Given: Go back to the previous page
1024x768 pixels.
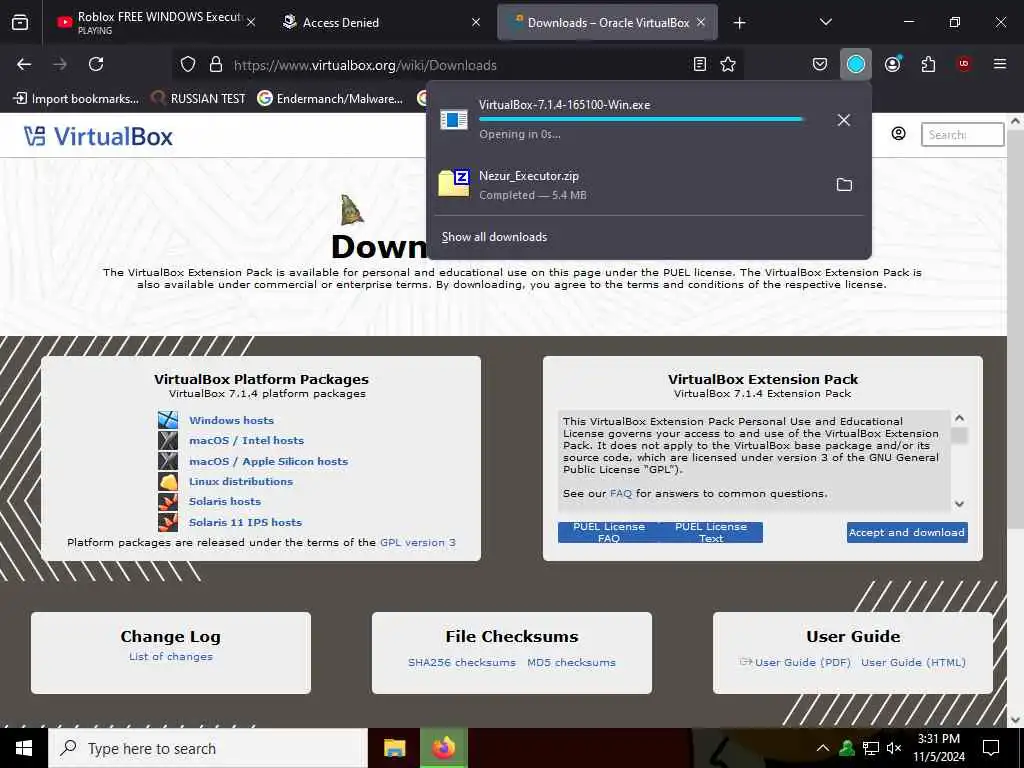Looking at the screenshot, I should click(x=24, y=64).
